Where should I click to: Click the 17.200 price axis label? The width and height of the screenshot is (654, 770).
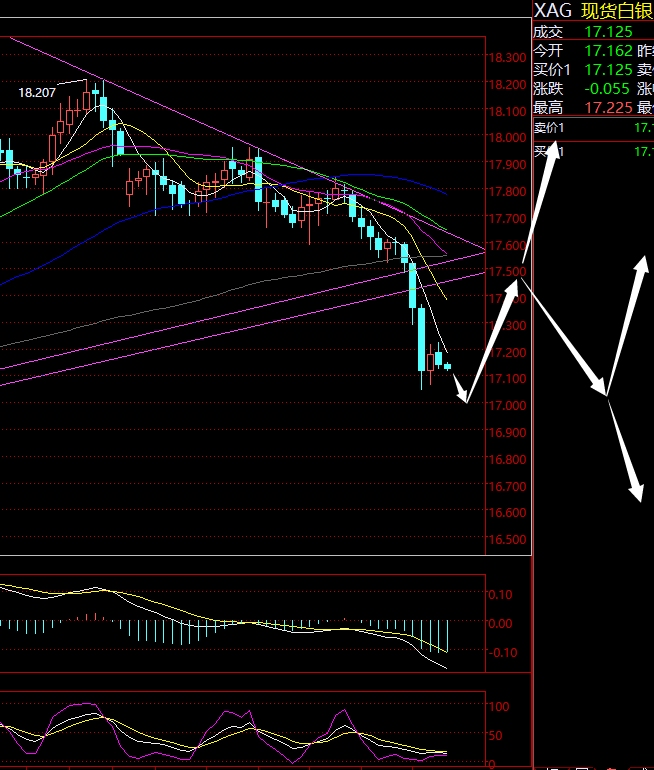coord(508,353)
